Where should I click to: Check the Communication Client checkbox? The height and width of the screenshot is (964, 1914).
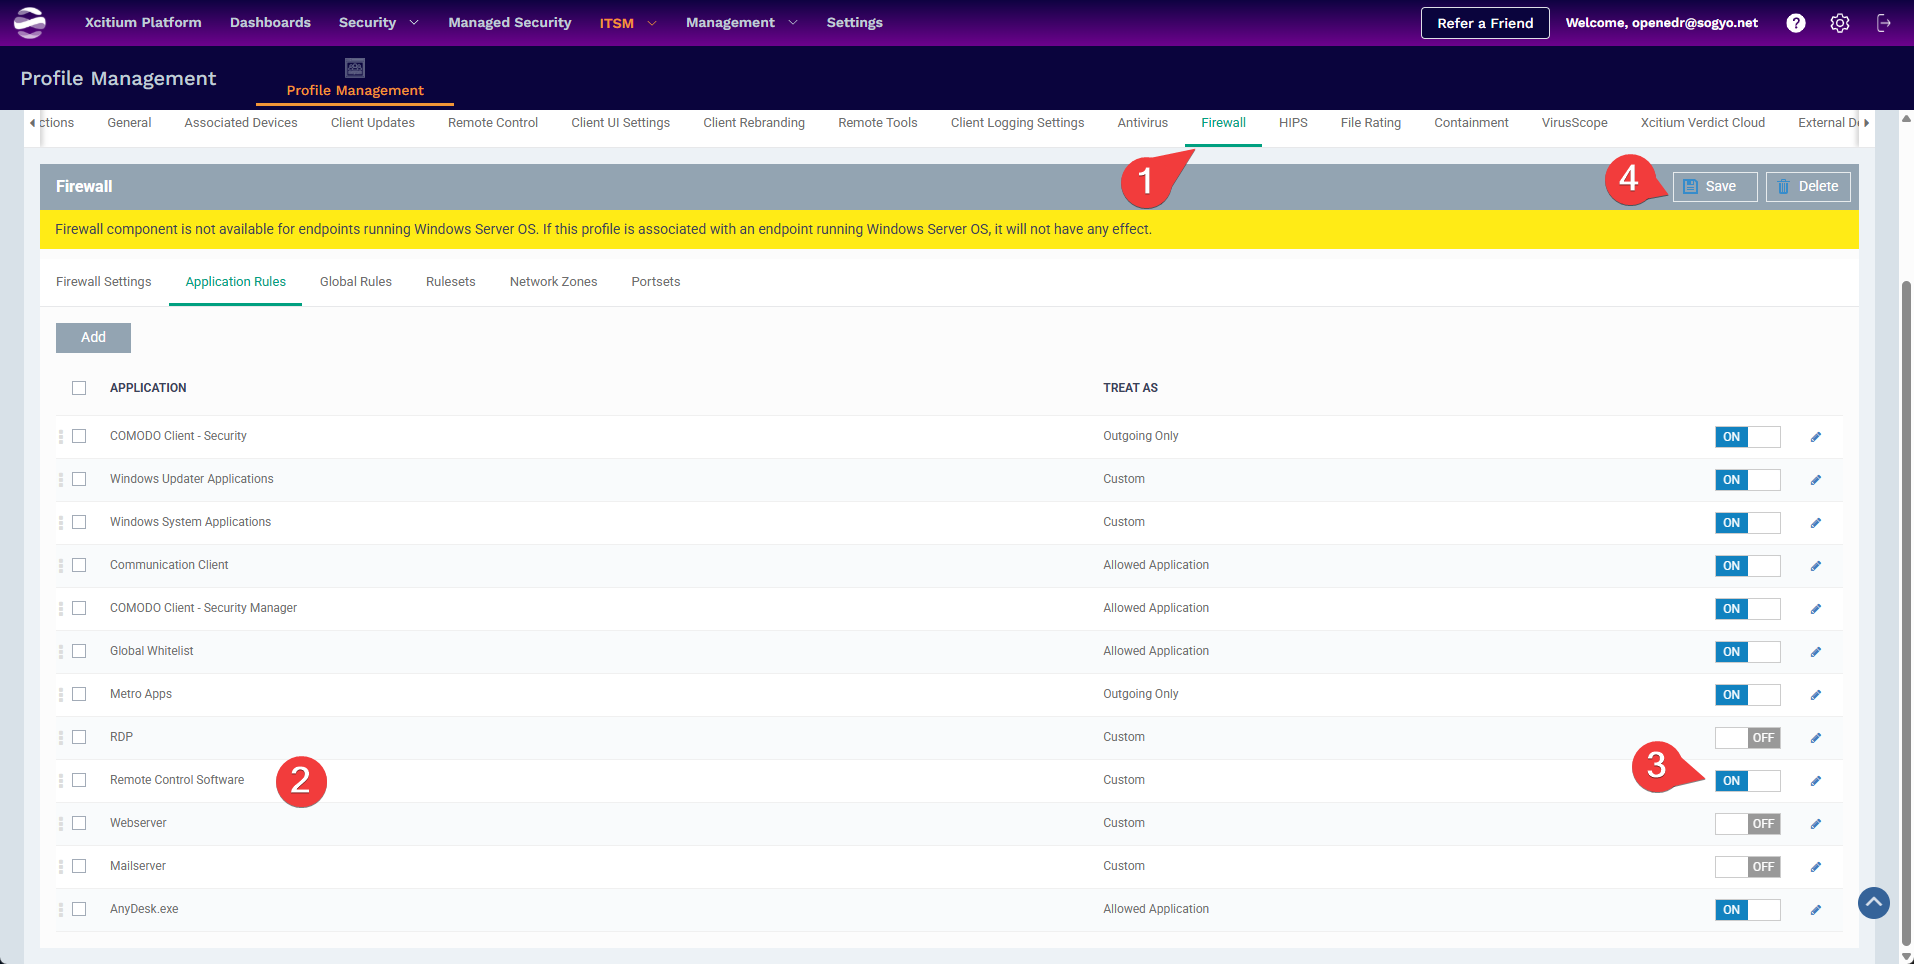point(79,565)
